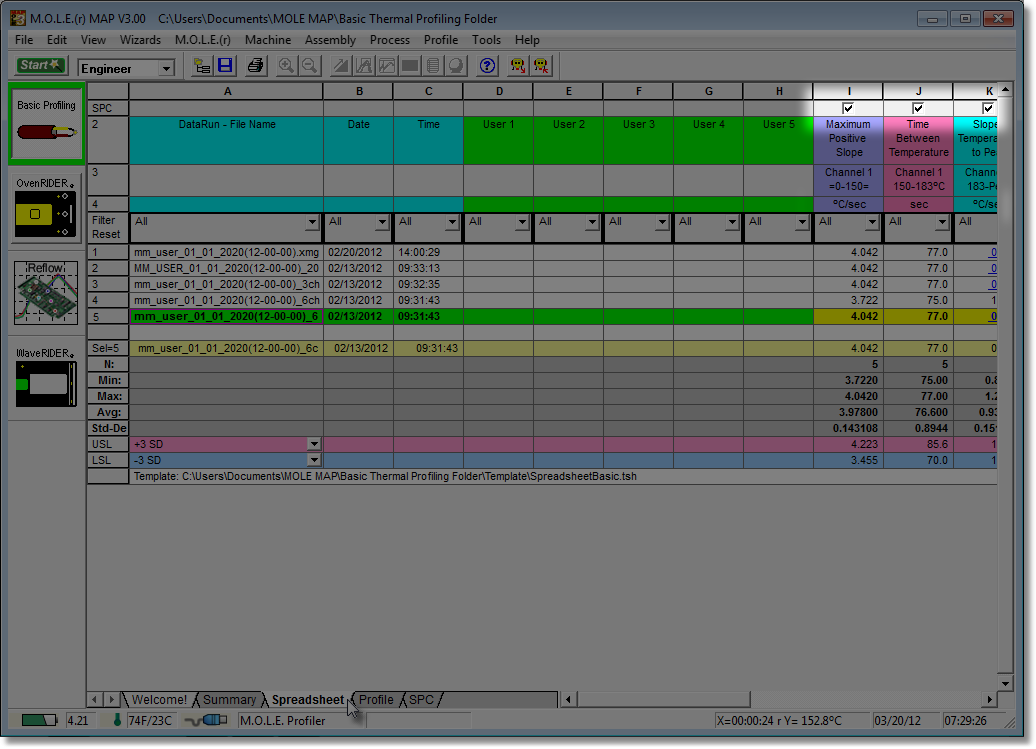Select the Reflow sidebar icon
1036x749 pixels.
(x=46, y=292)
